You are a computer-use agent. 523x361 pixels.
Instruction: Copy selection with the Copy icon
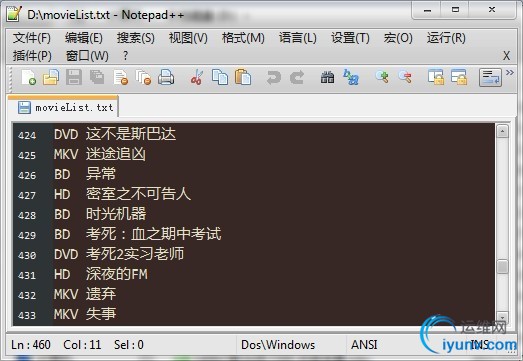220,77
